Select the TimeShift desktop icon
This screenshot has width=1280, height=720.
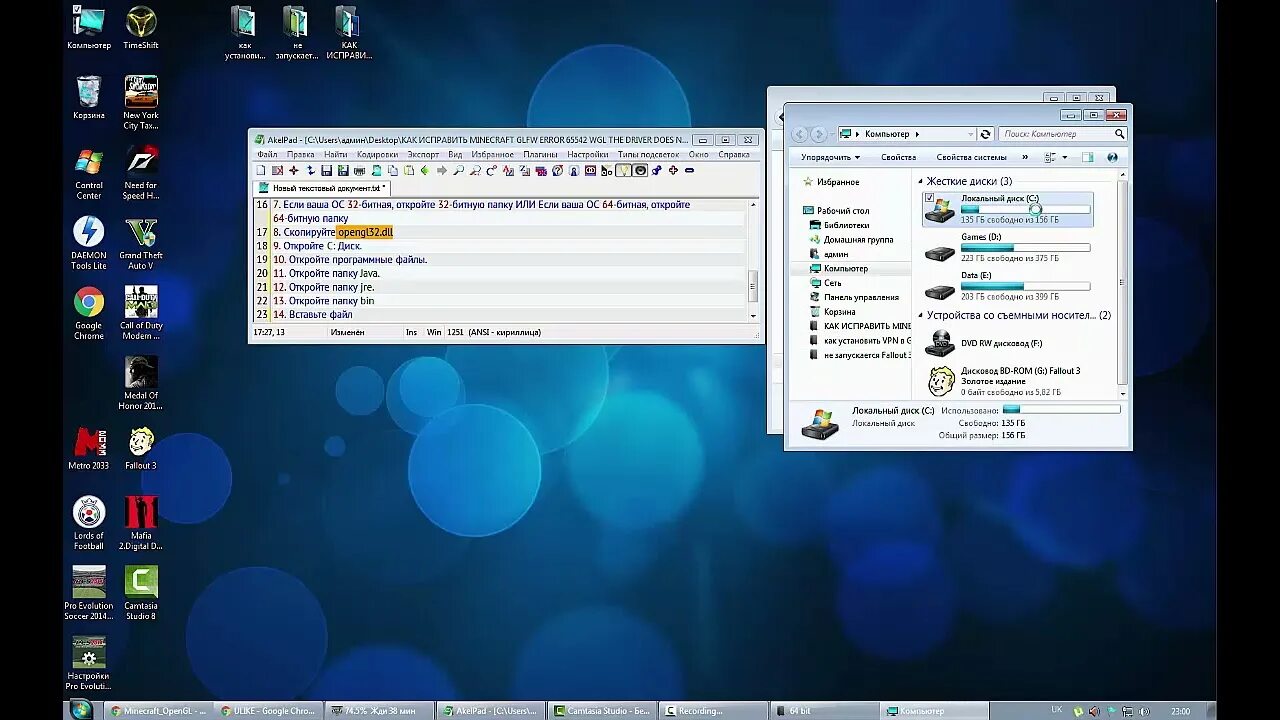(141, 27)
